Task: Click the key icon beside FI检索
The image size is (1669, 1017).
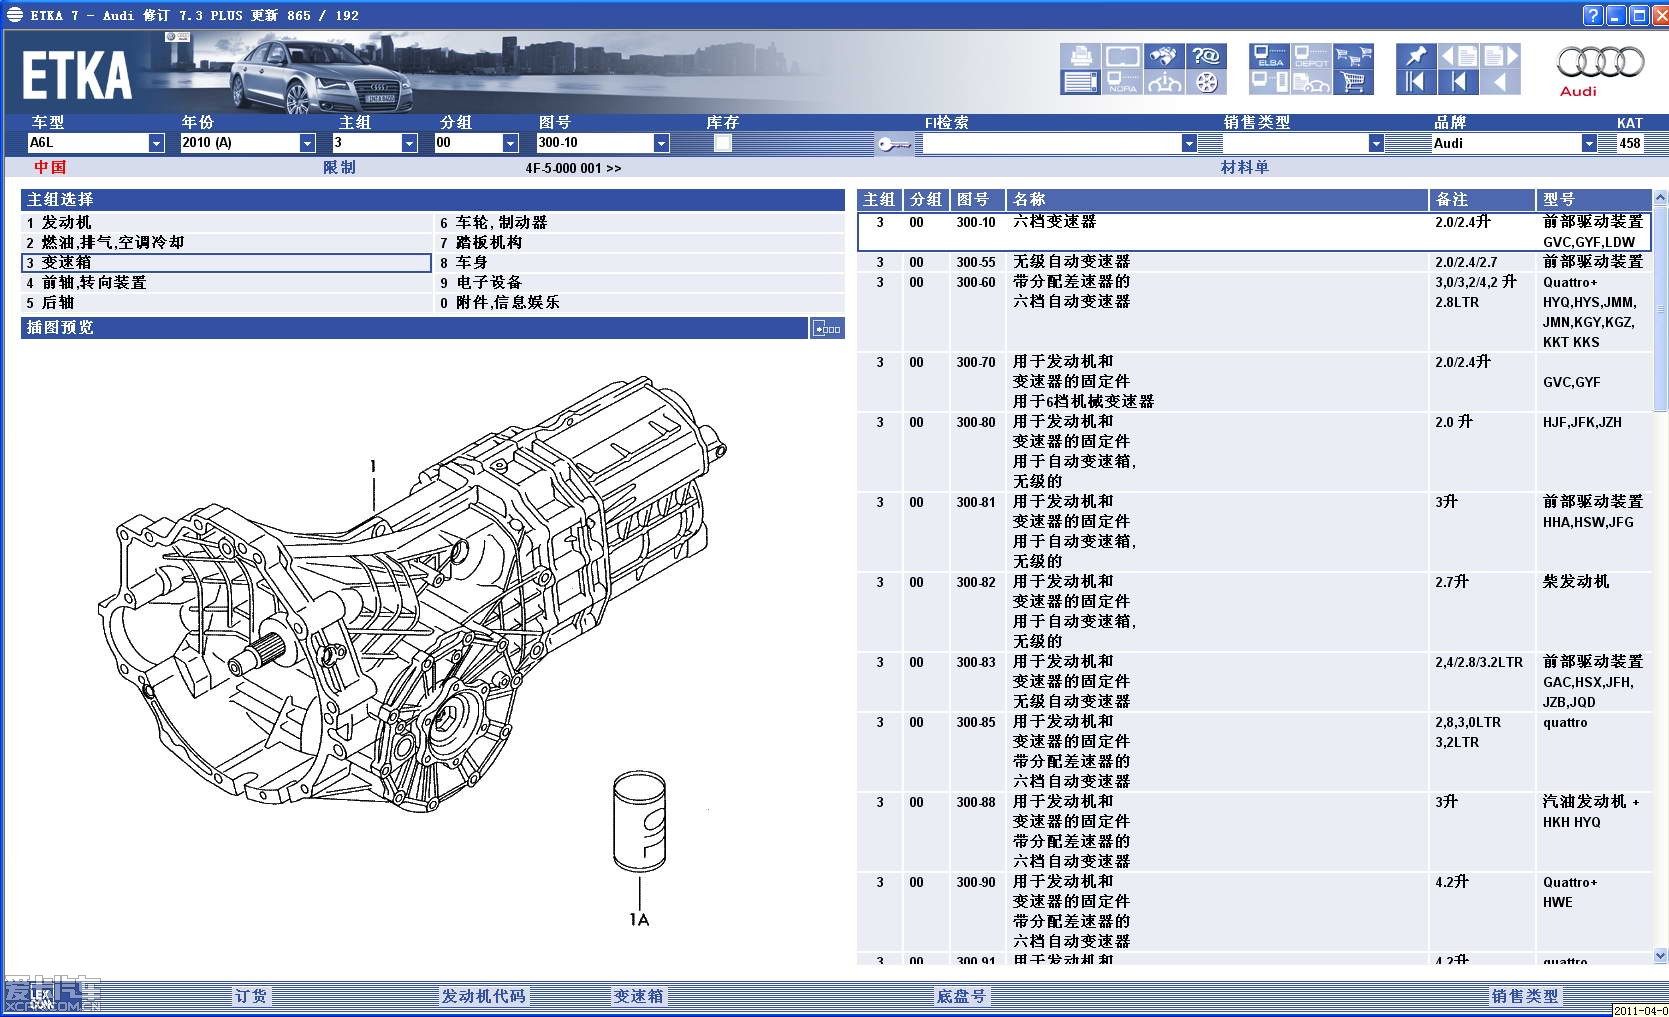Action: 893,144
